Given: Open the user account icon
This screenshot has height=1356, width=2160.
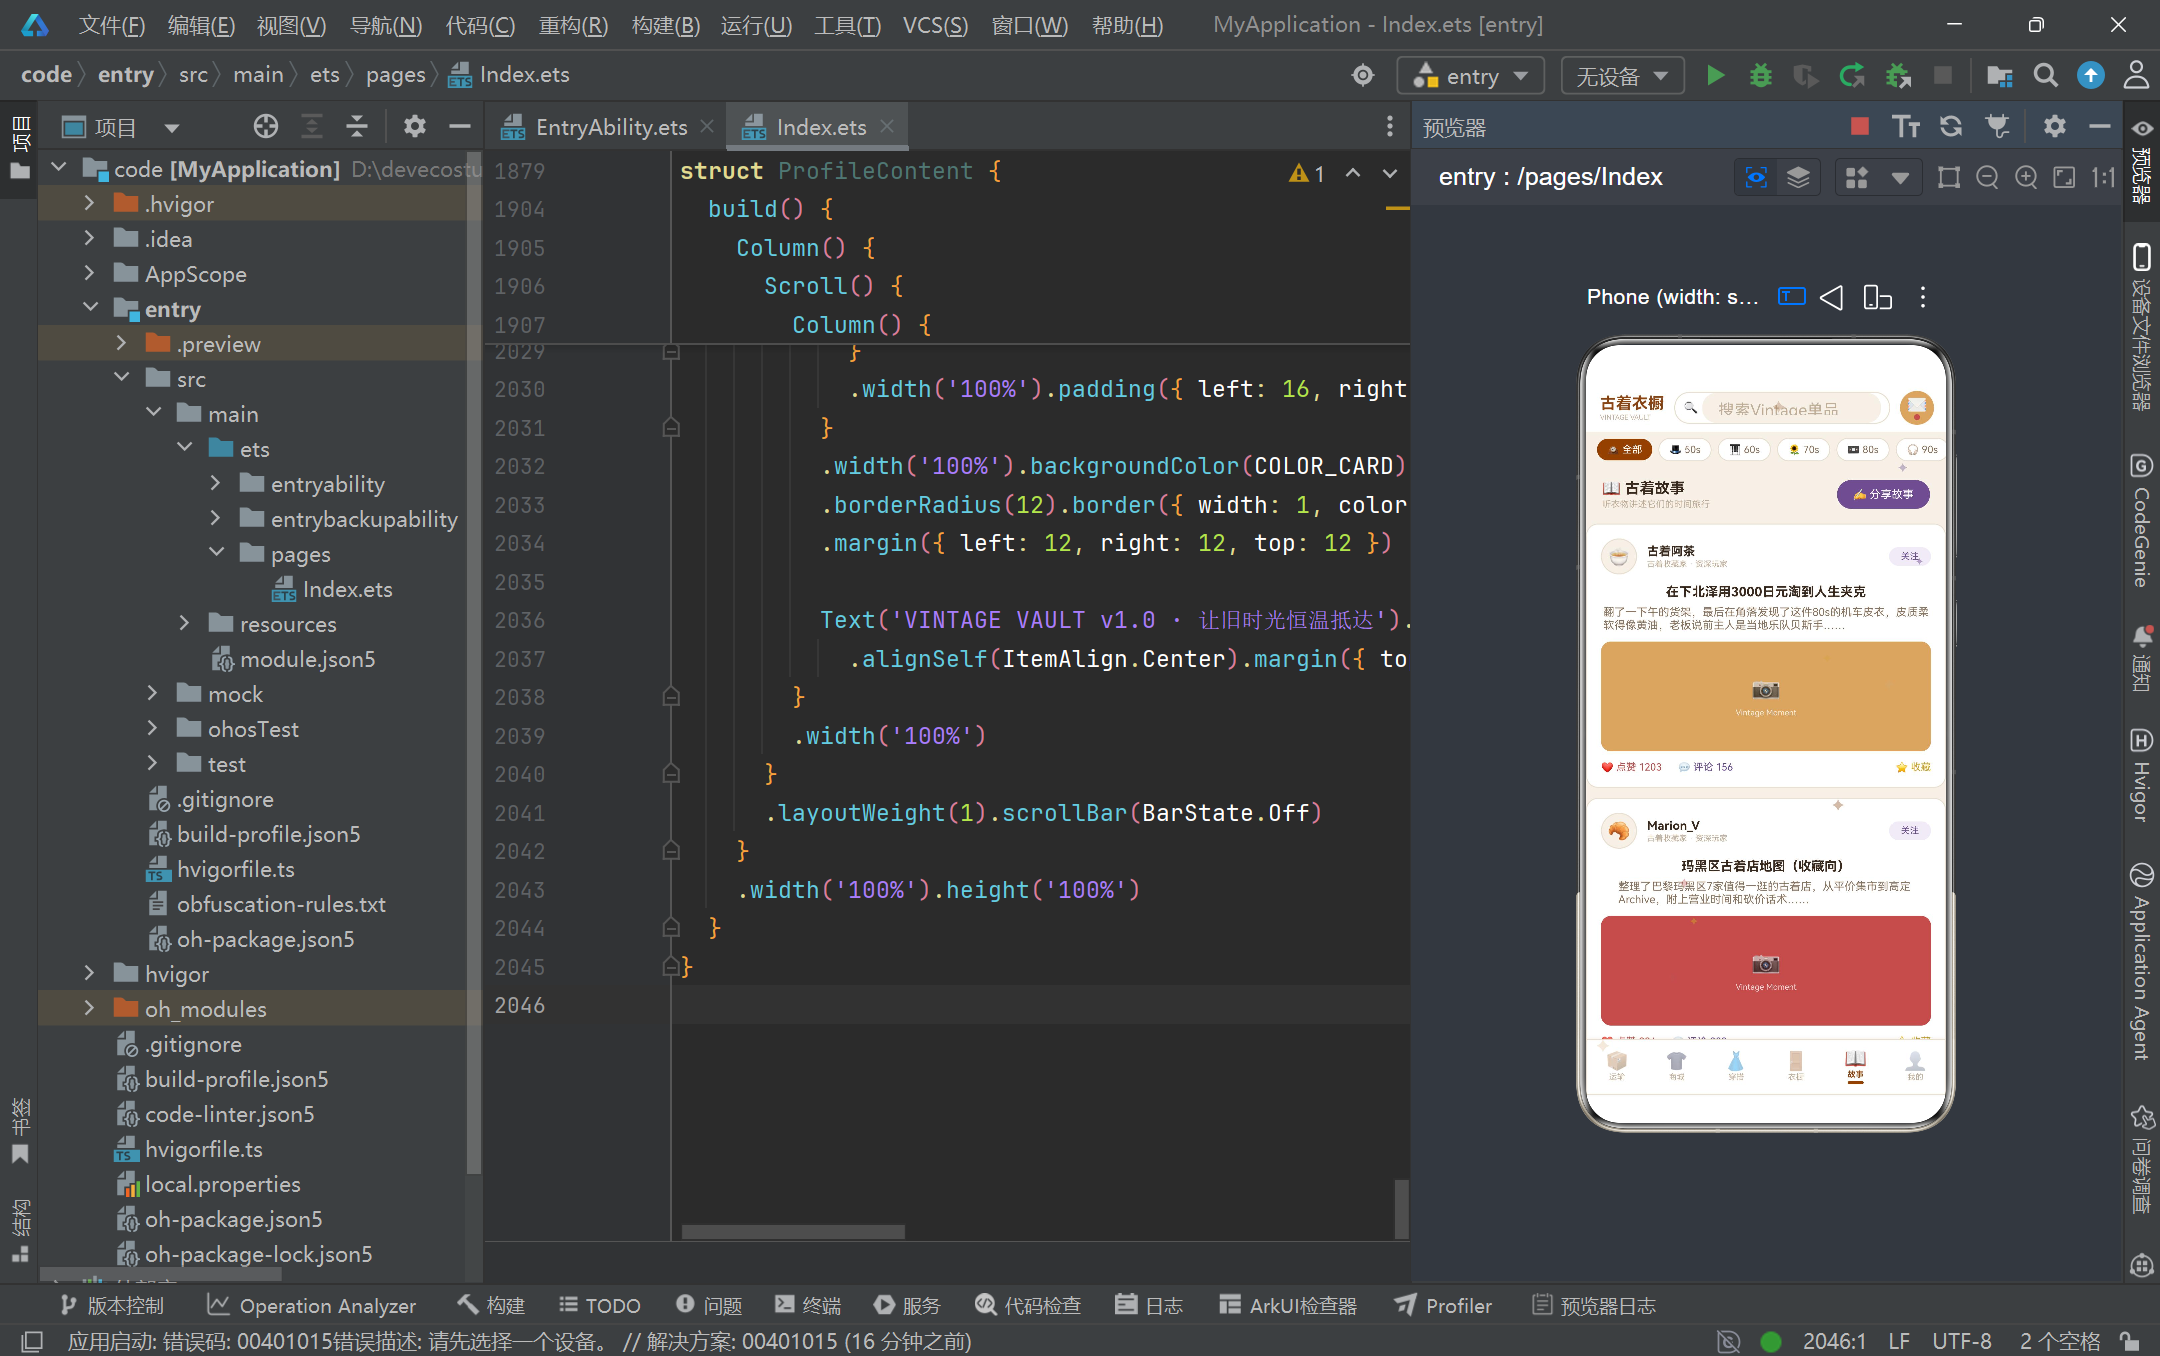Looking at the screenshot, I should click(2136, 75).
